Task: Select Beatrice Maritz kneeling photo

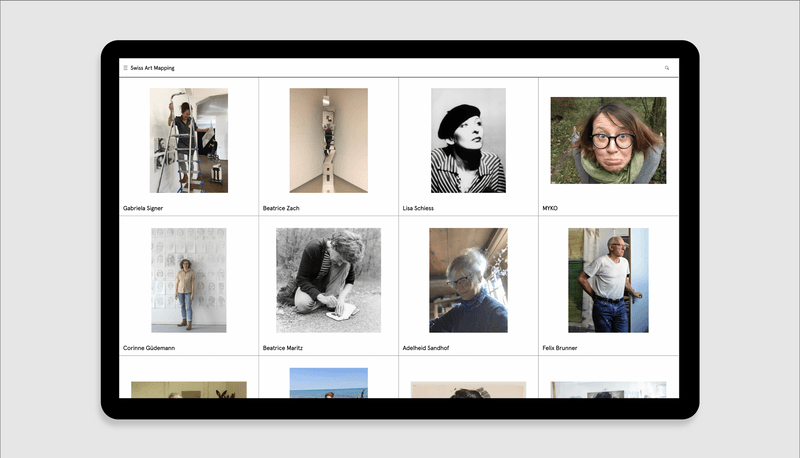Action: pyautogui.click(x=328, y=280)
